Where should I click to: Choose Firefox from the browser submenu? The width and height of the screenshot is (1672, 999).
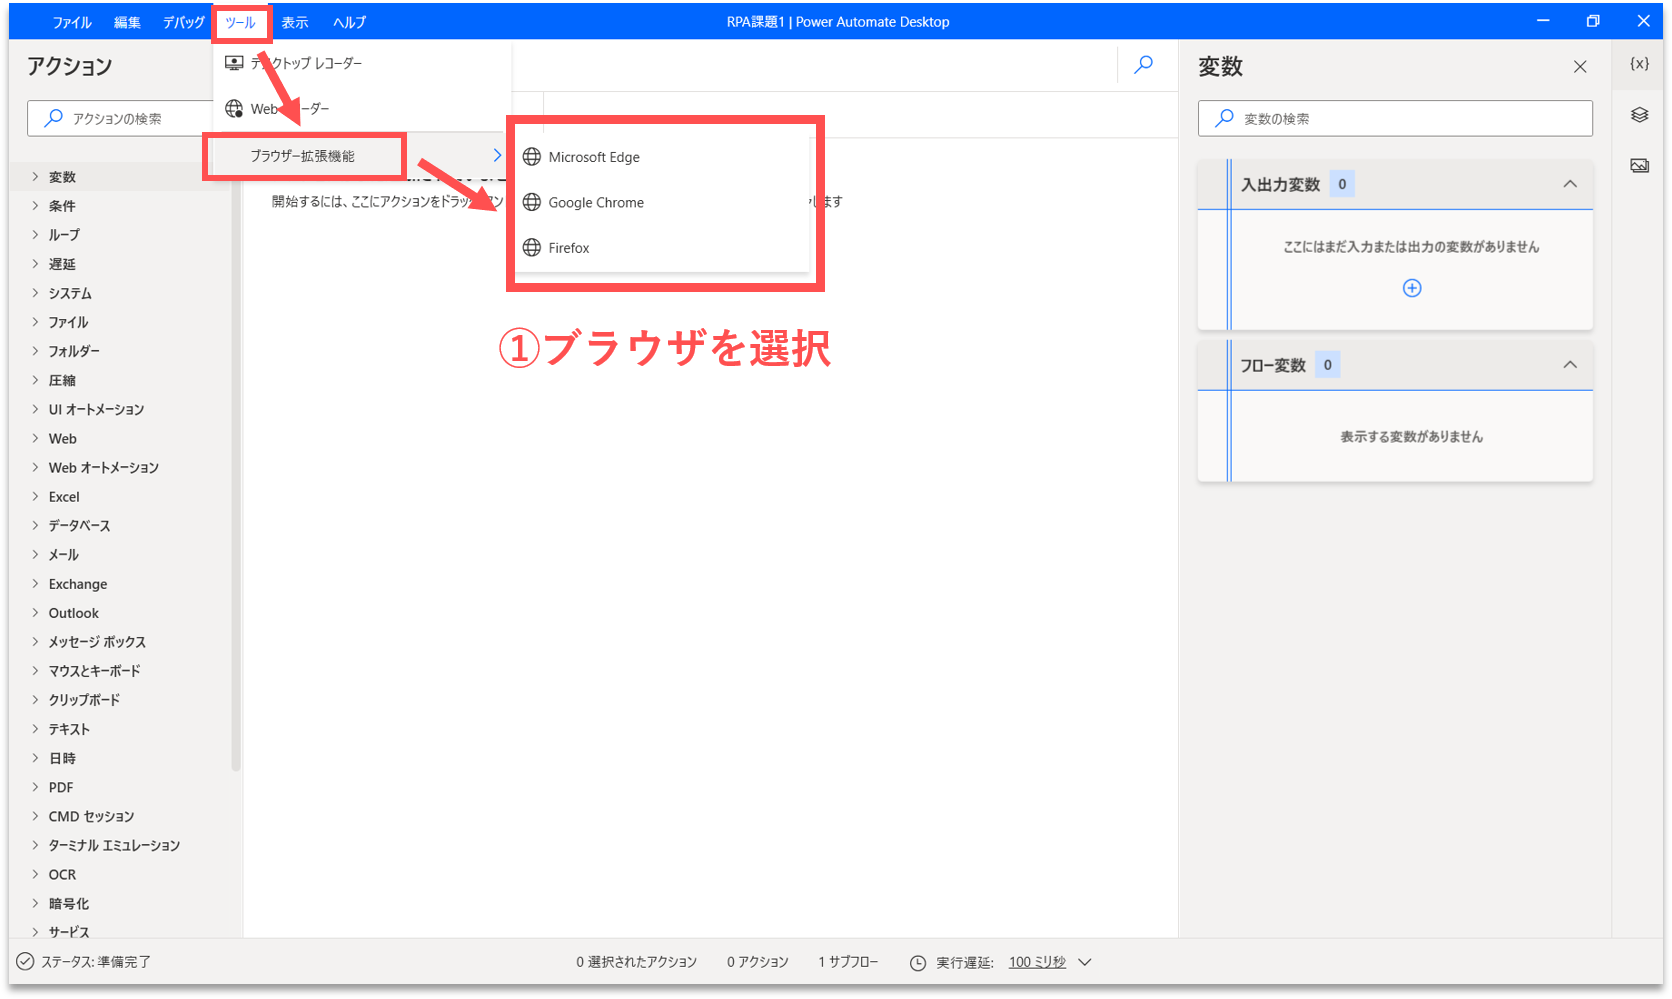(x=568, y=248)
